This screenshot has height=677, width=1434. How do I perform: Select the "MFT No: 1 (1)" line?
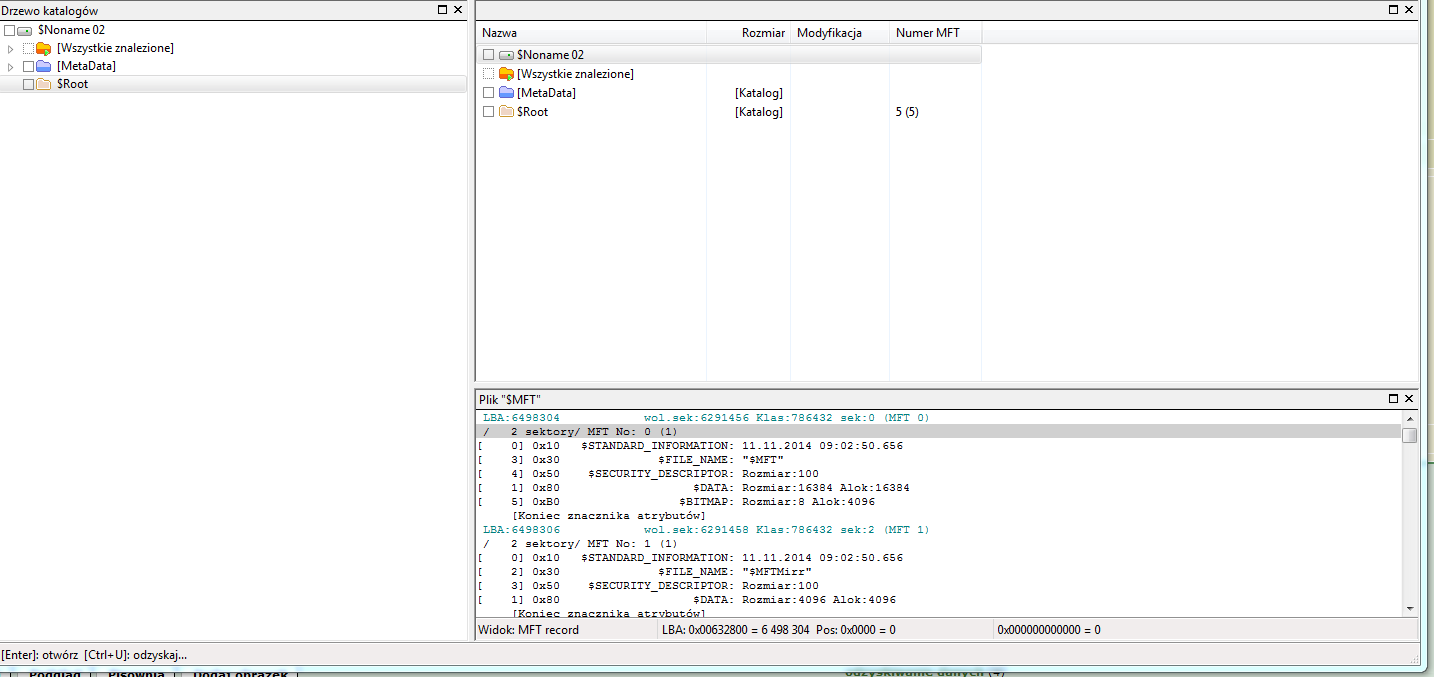click(580, 544)
